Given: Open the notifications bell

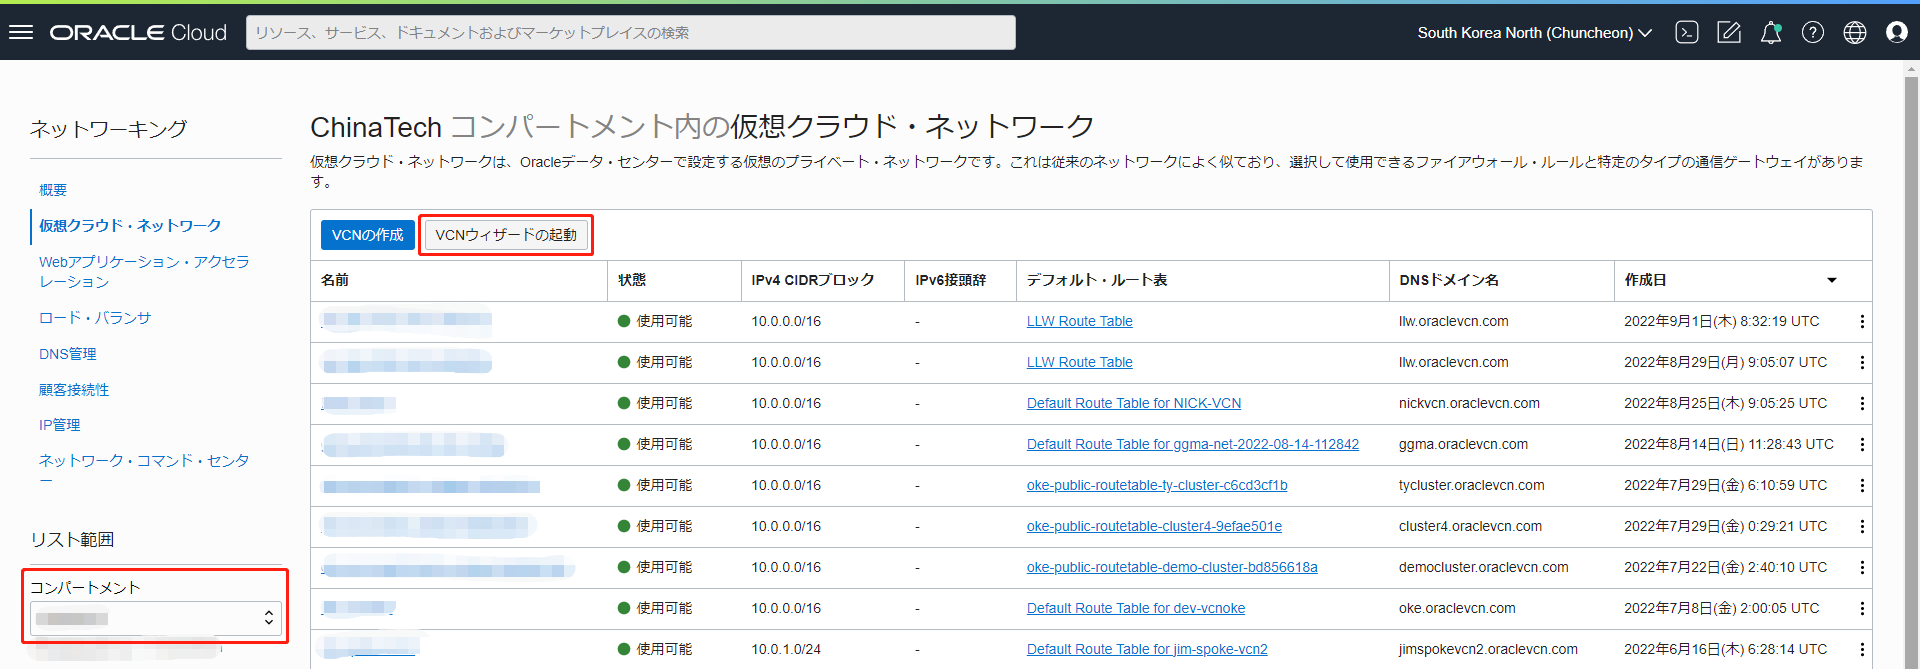Looking at the screenshot, I should pyautogui.click(x=1771, y=32).
